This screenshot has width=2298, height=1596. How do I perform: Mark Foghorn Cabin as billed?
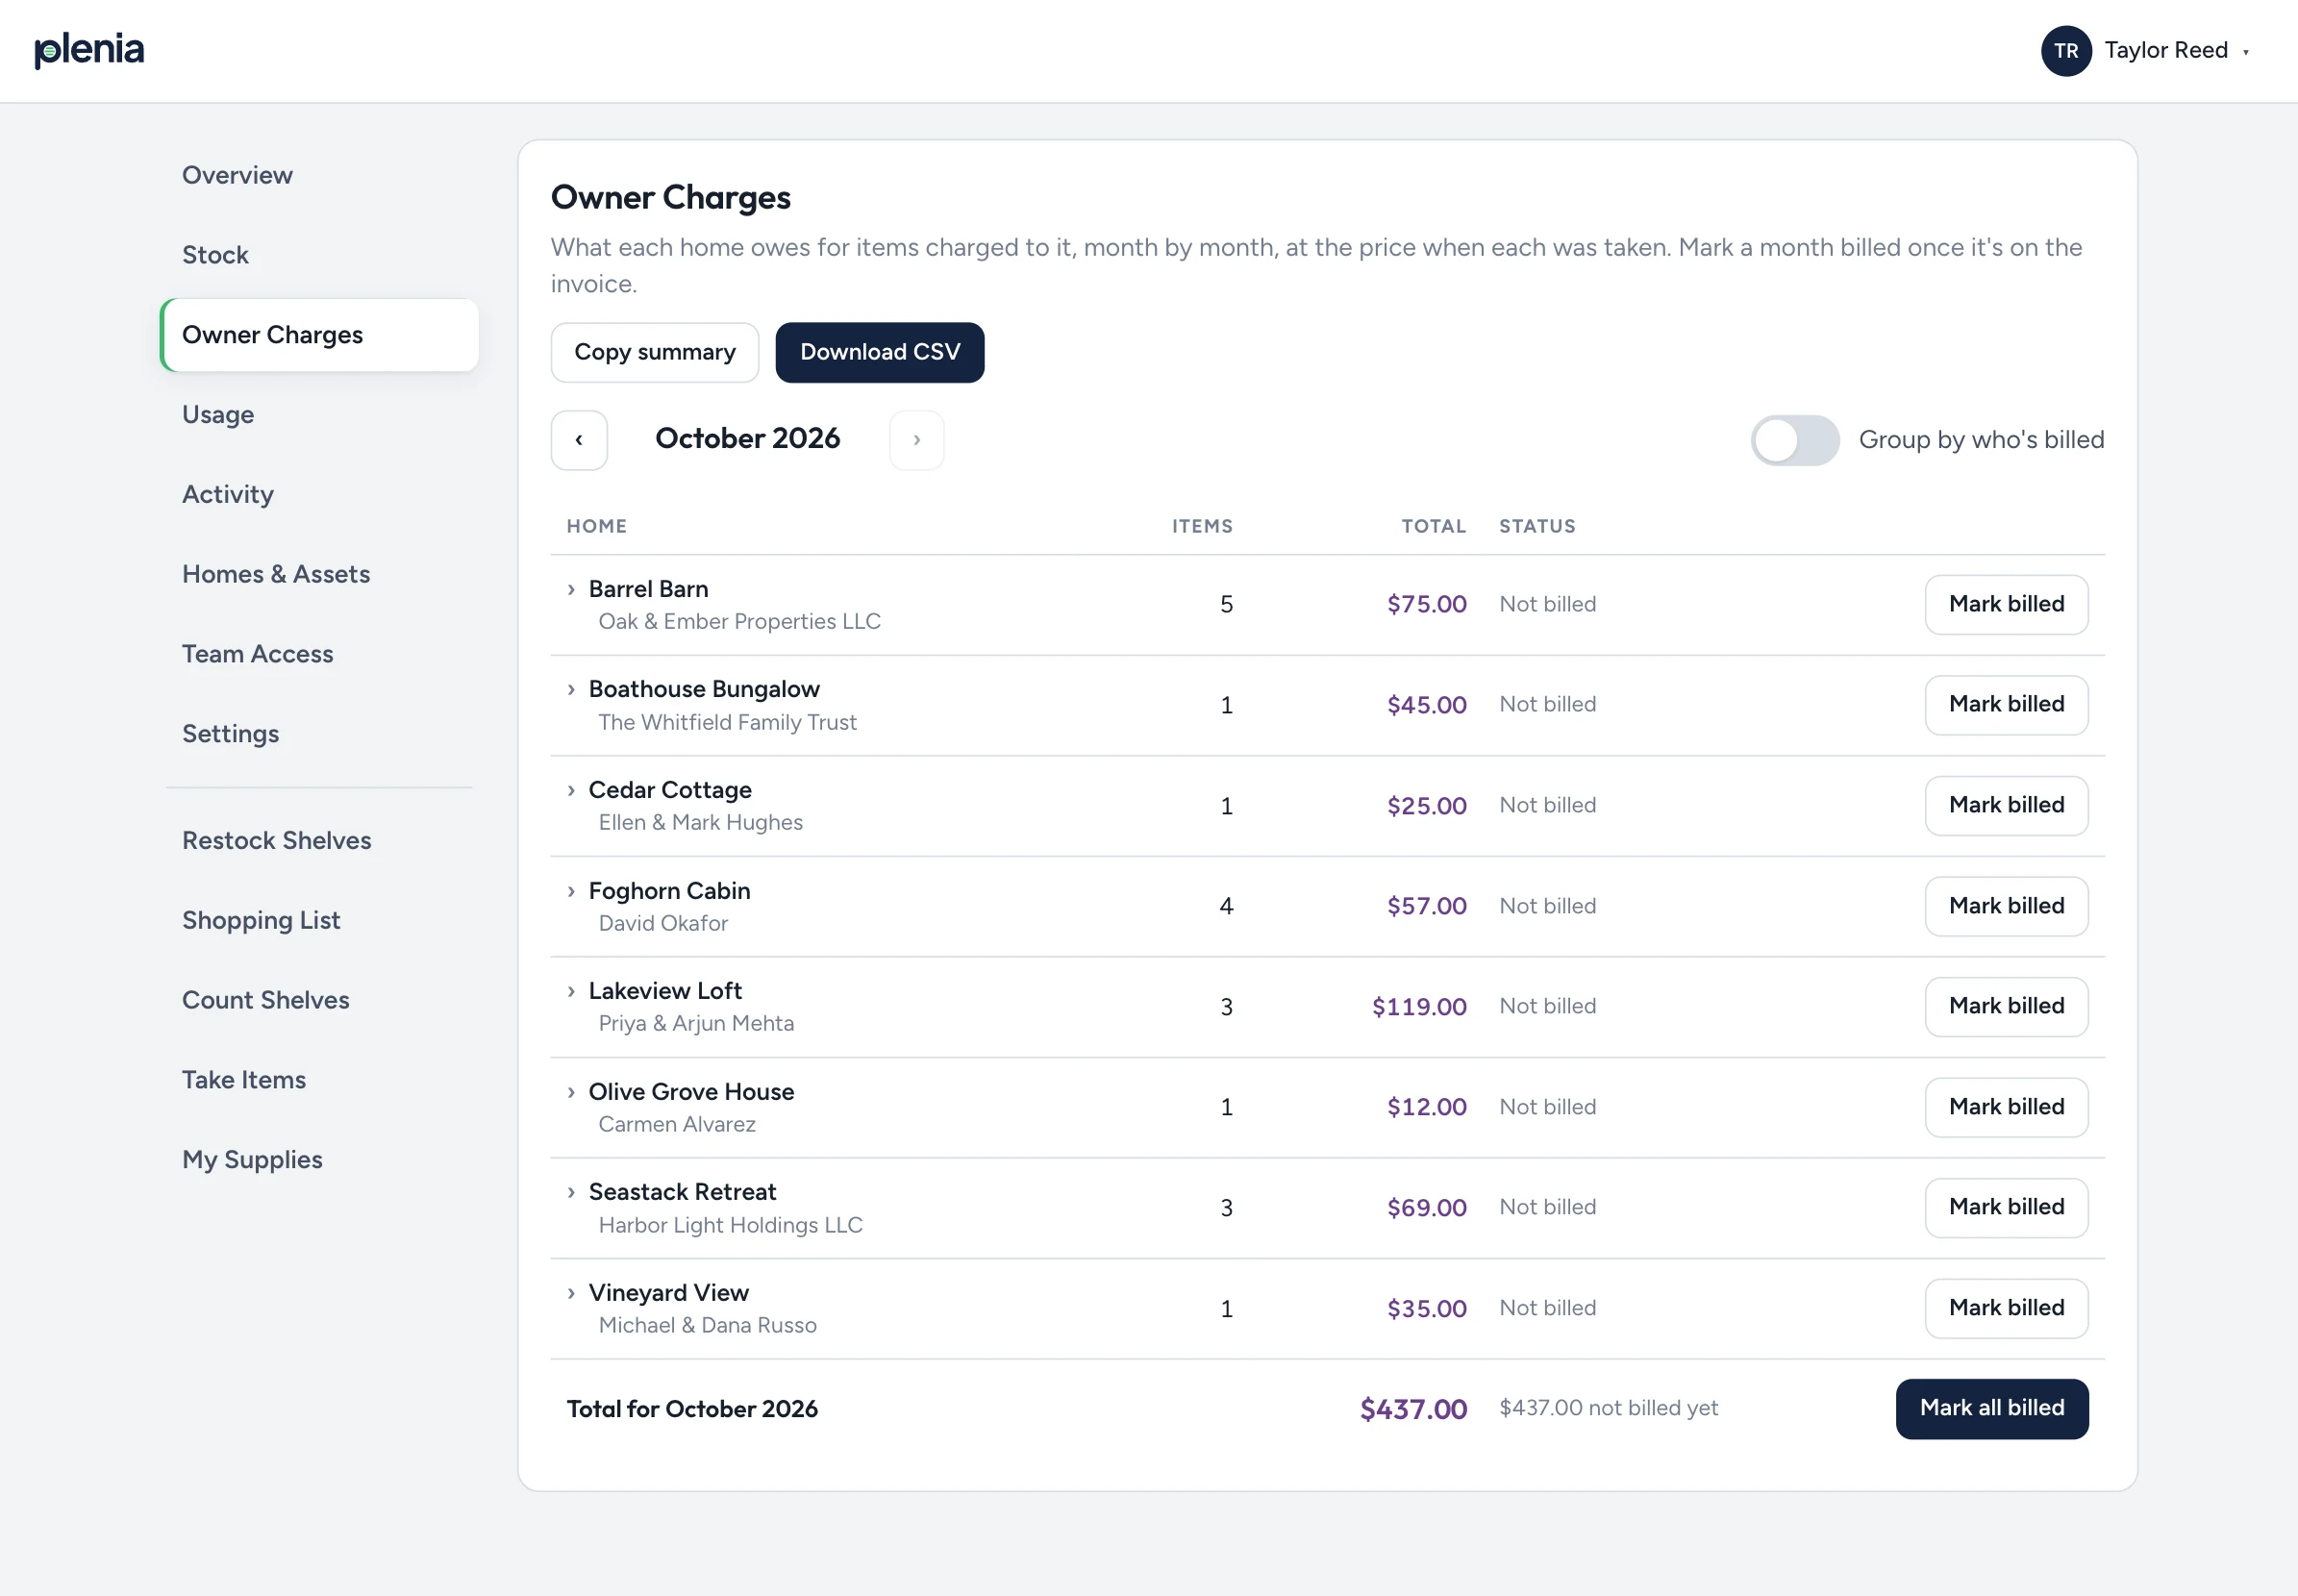pyautogui.click(x=2007, y=907)
